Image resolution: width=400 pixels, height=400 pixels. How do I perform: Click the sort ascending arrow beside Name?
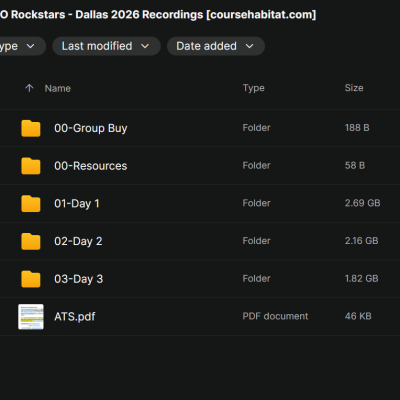[29, 88]
